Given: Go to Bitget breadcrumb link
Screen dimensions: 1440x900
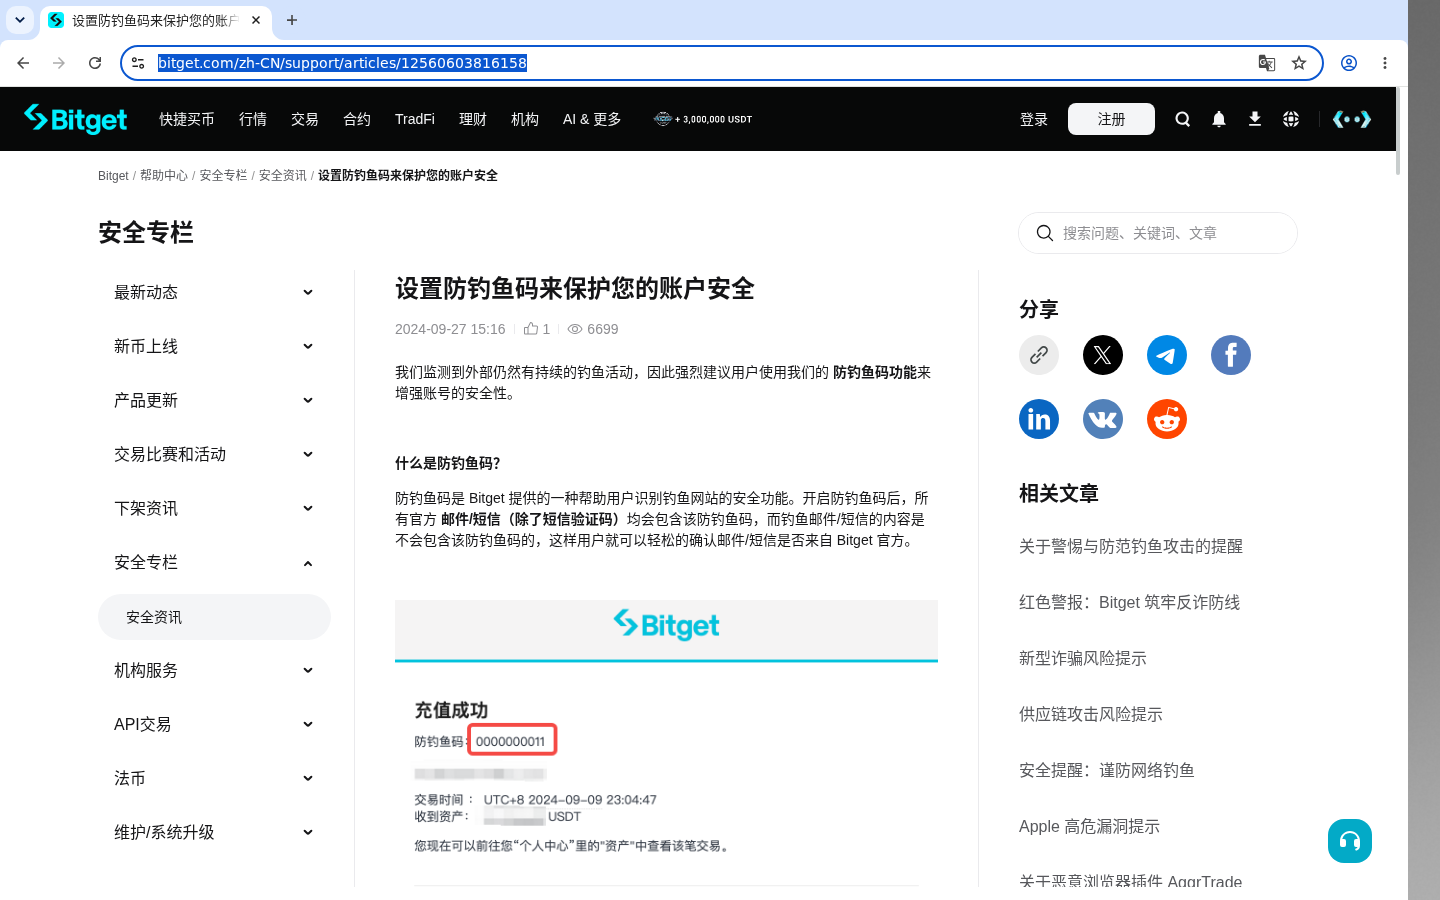Looking at the screenshot, I should pyautogui.click(x=113, y=175).
